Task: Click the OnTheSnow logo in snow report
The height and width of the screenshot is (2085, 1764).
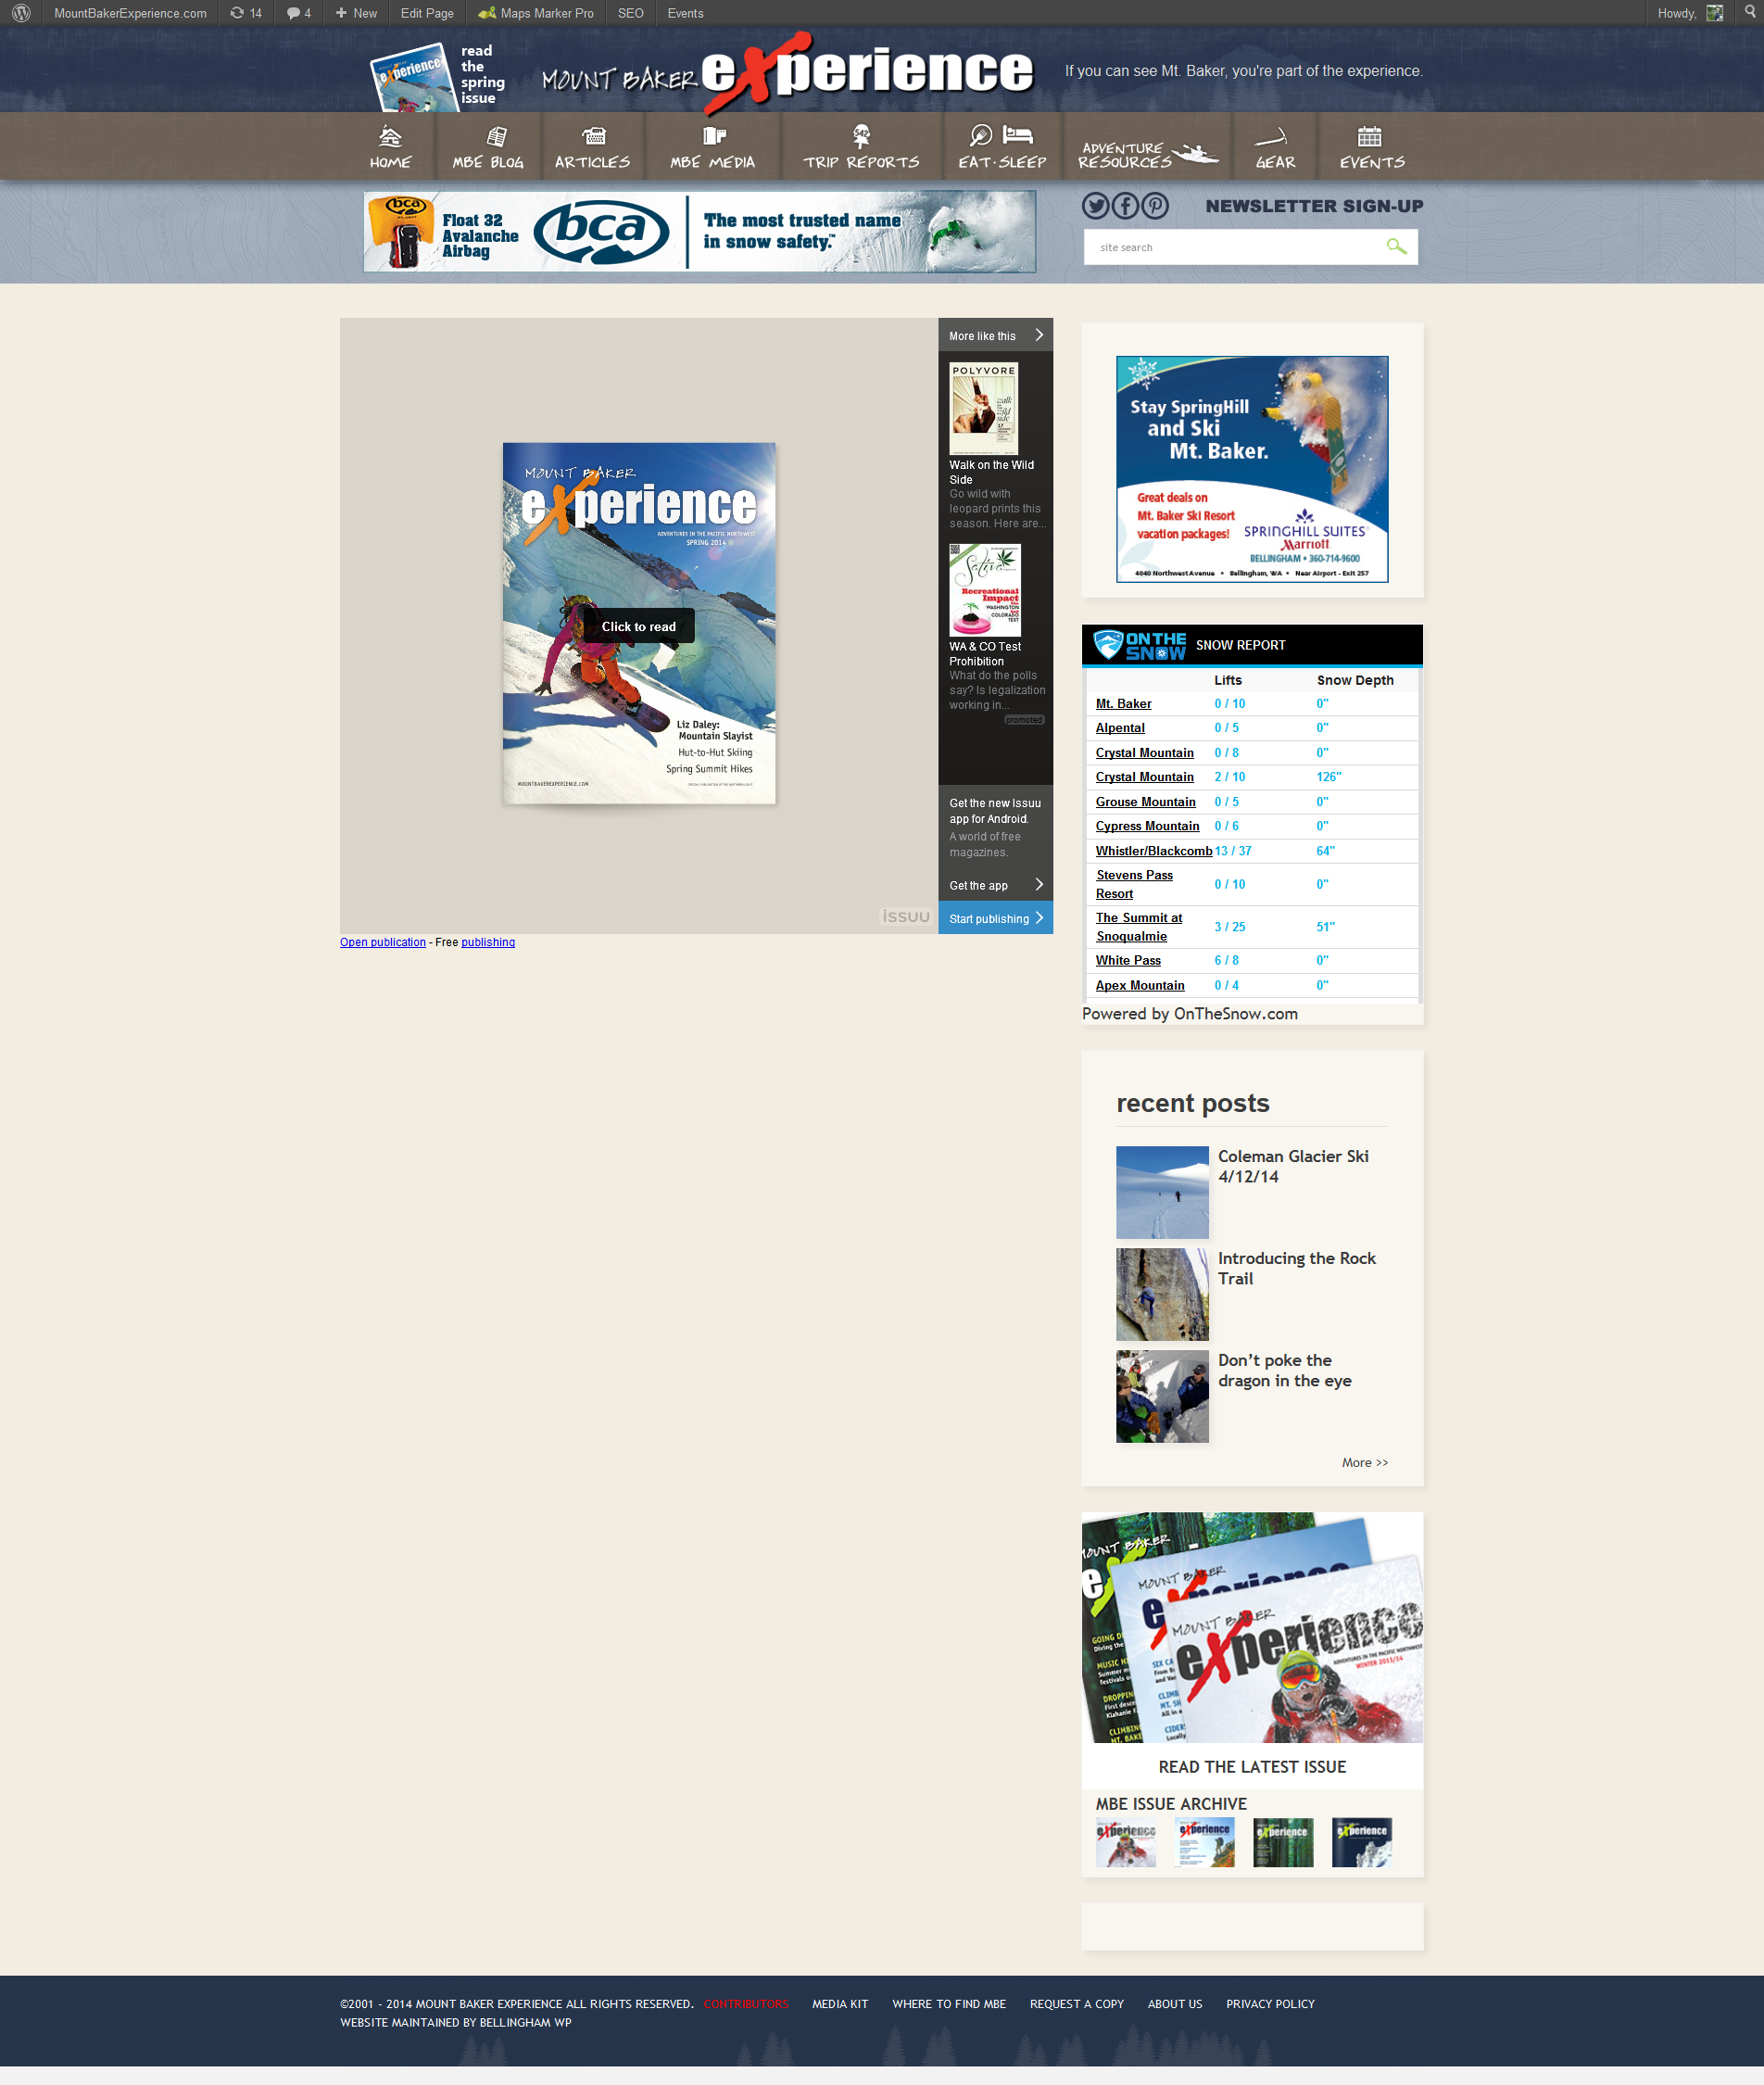Action: (x=1139, y=645)
